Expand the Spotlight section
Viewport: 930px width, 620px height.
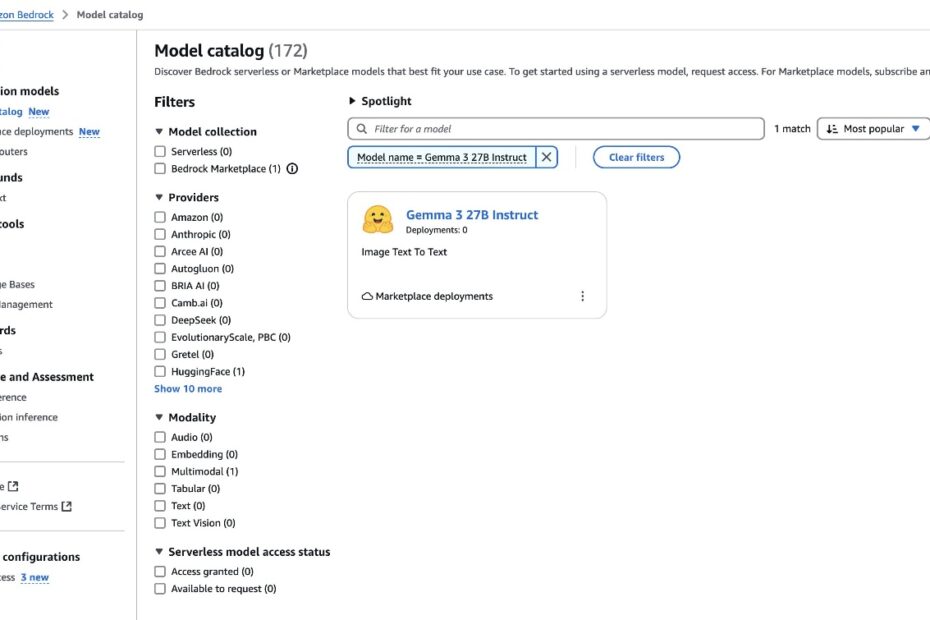pyautogui.click(x=352, y=101)
